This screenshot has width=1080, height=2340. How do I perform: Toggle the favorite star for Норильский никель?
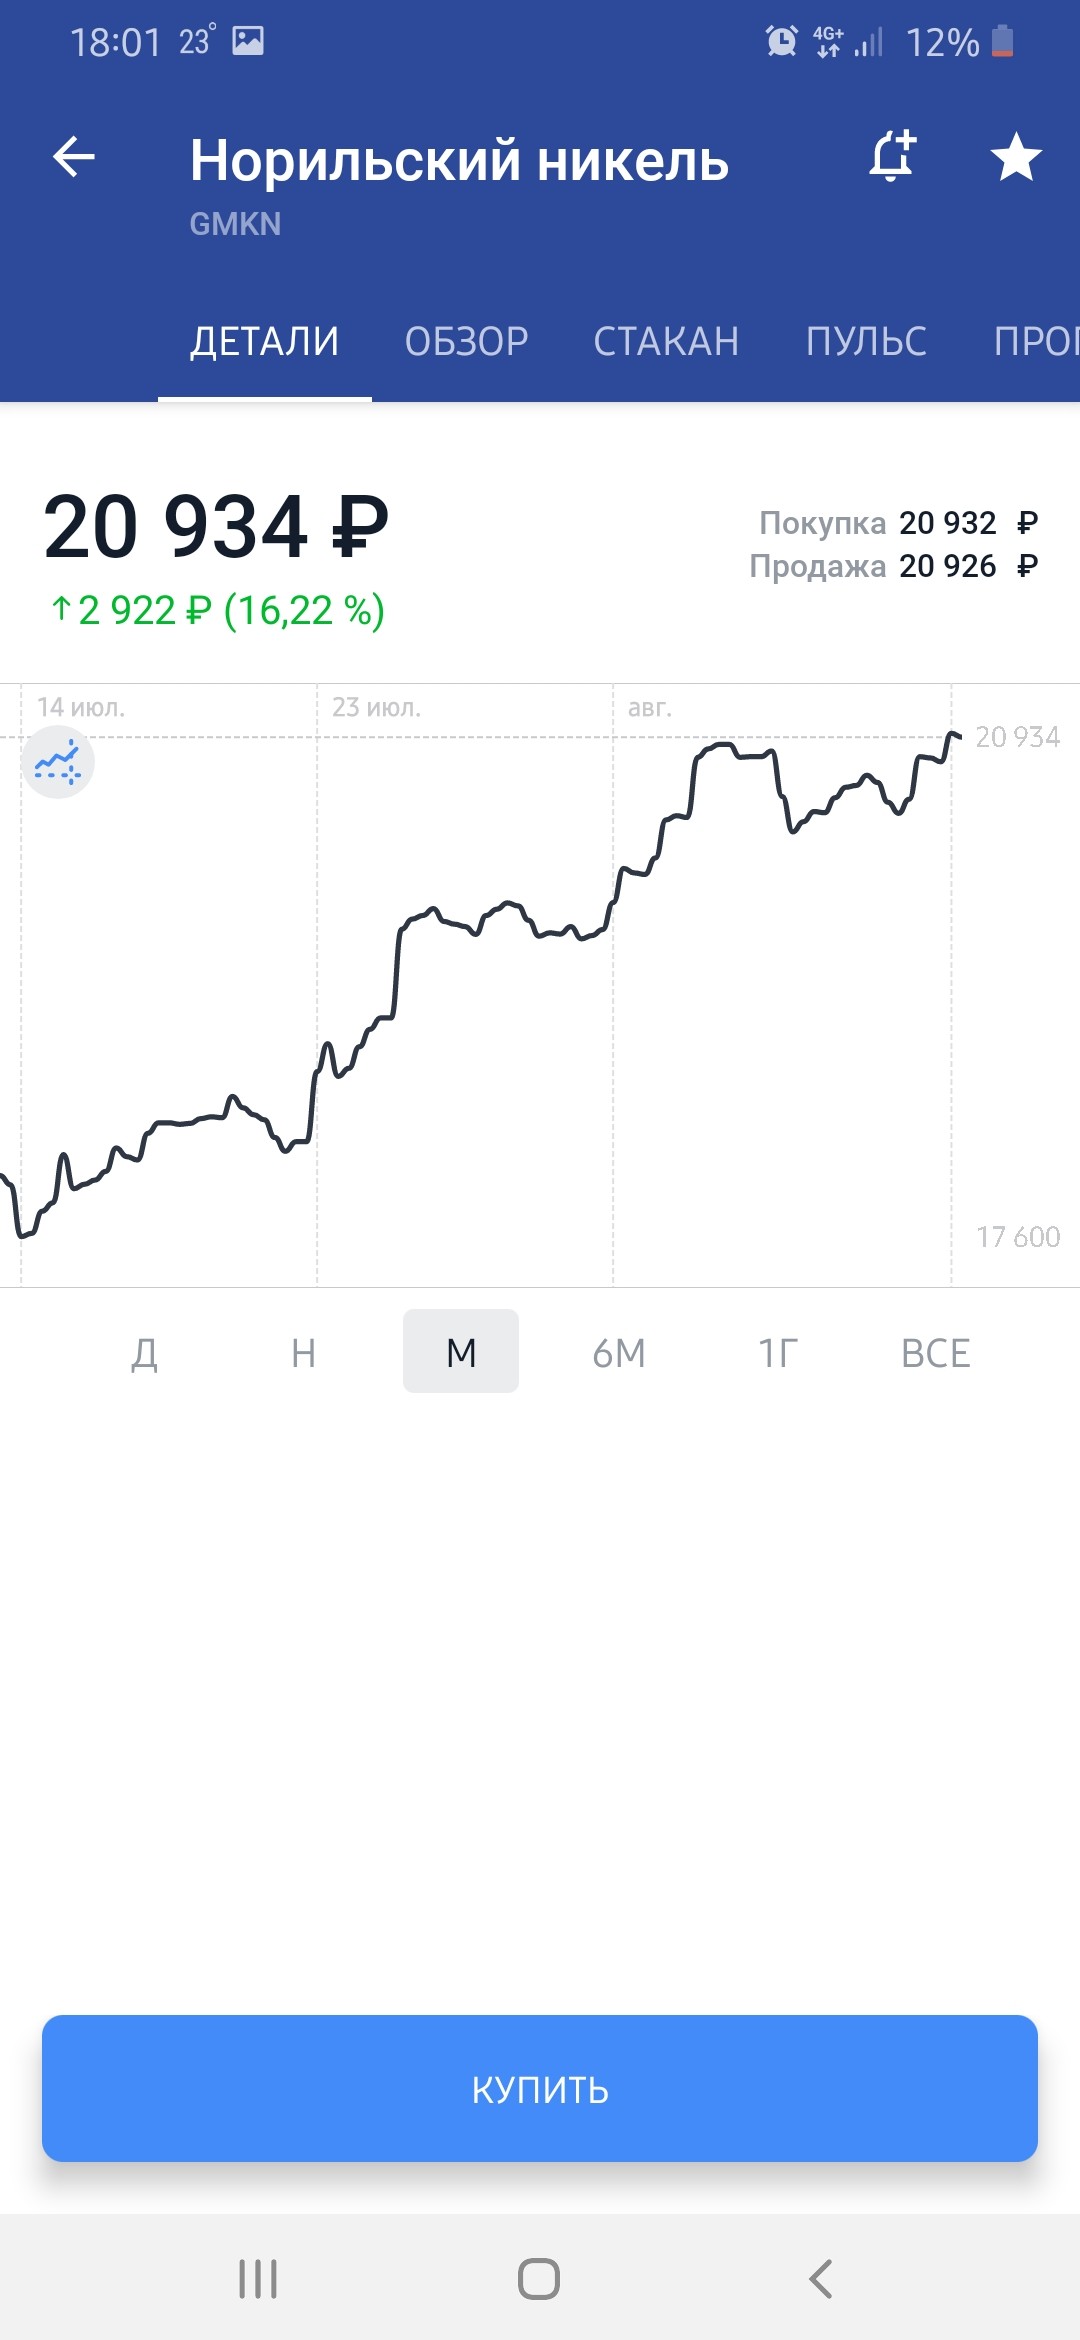click(x=1015, y=157)
